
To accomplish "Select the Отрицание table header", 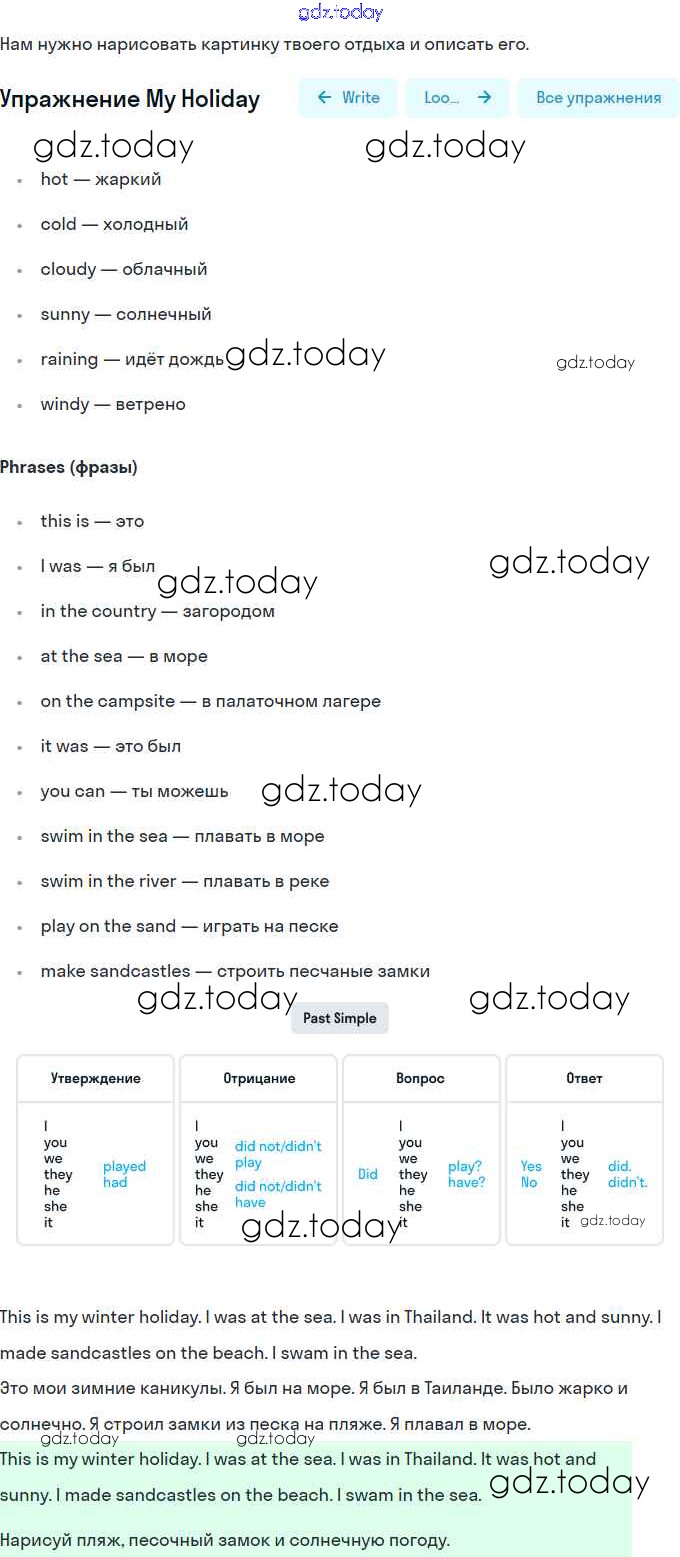I will point(259,1078).
